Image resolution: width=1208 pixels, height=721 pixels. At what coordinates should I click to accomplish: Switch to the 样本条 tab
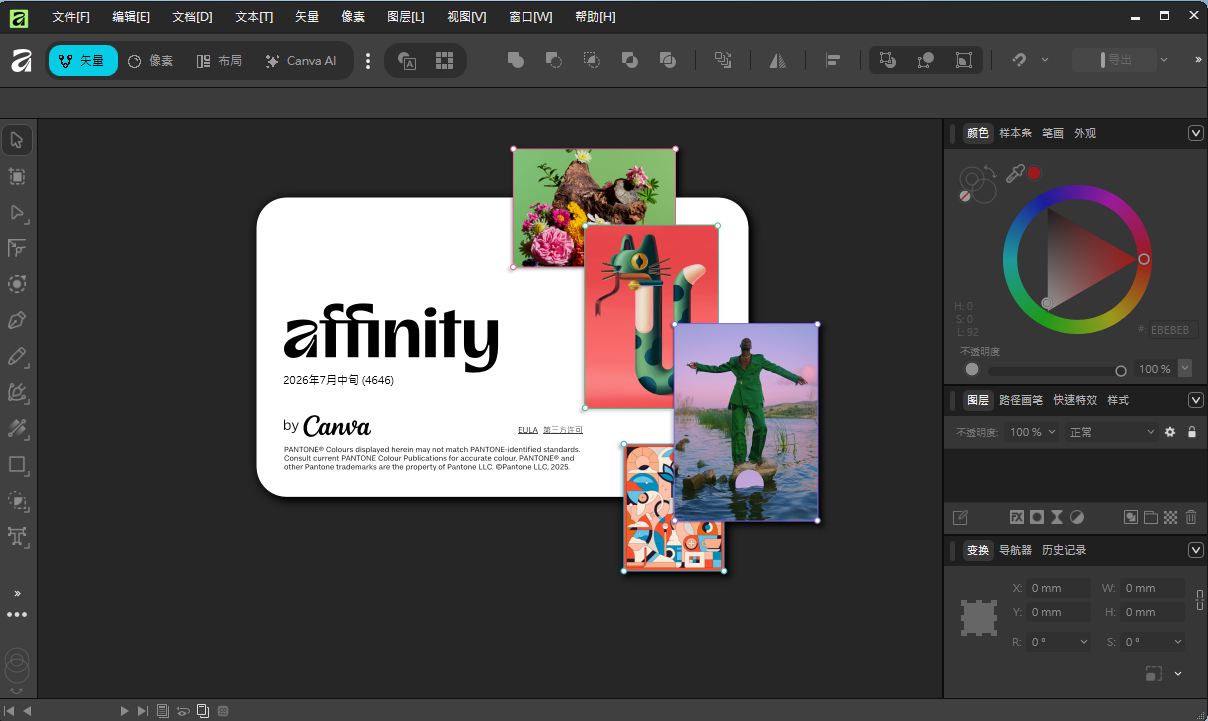[1015, 133]
